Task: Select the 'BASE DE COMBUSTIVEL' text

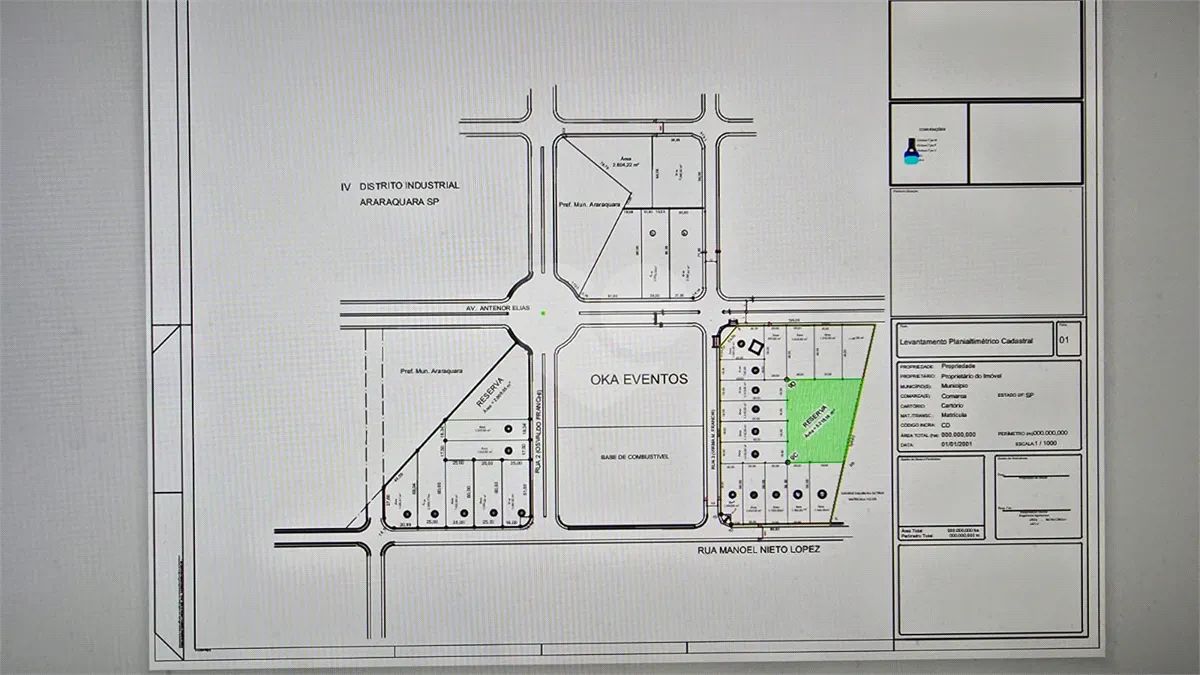Action: (x=634, y=456)
